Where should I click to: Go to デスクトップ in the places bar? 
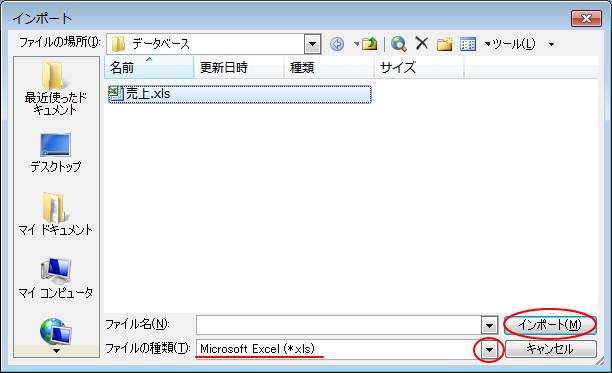pos(55,153)
